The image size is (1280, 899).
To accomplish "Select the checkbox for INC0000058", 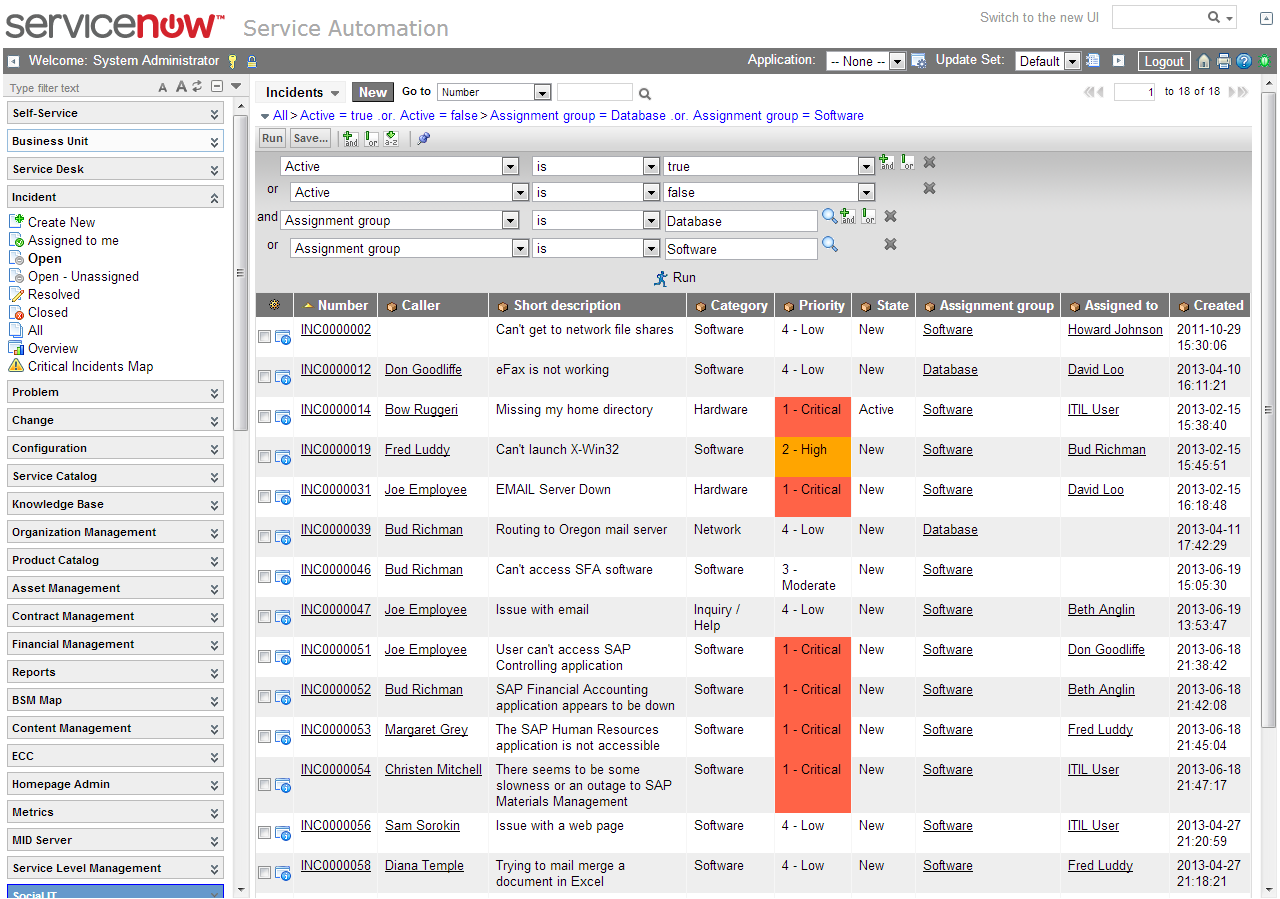I will (264, 873).
